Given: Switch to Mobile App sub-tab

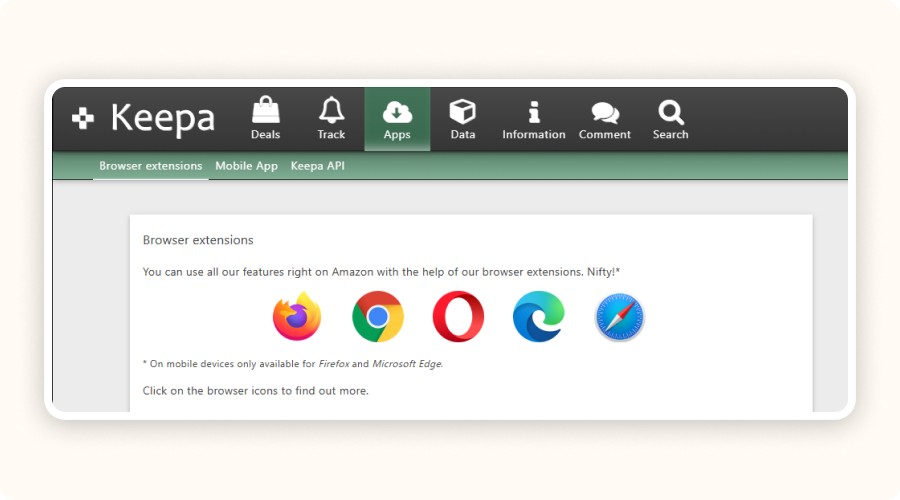Looking at the screenshot, I should pos(246,166).
